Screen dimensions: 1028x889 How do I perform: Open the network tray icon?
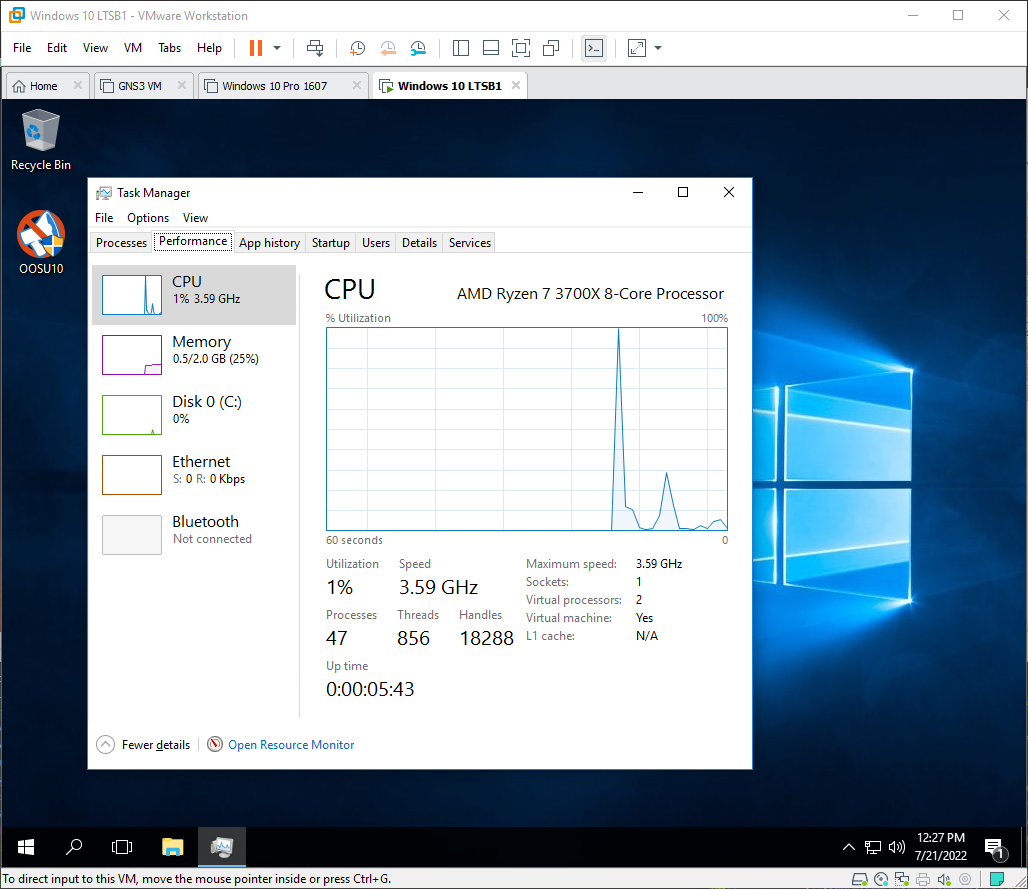[873, 847]
